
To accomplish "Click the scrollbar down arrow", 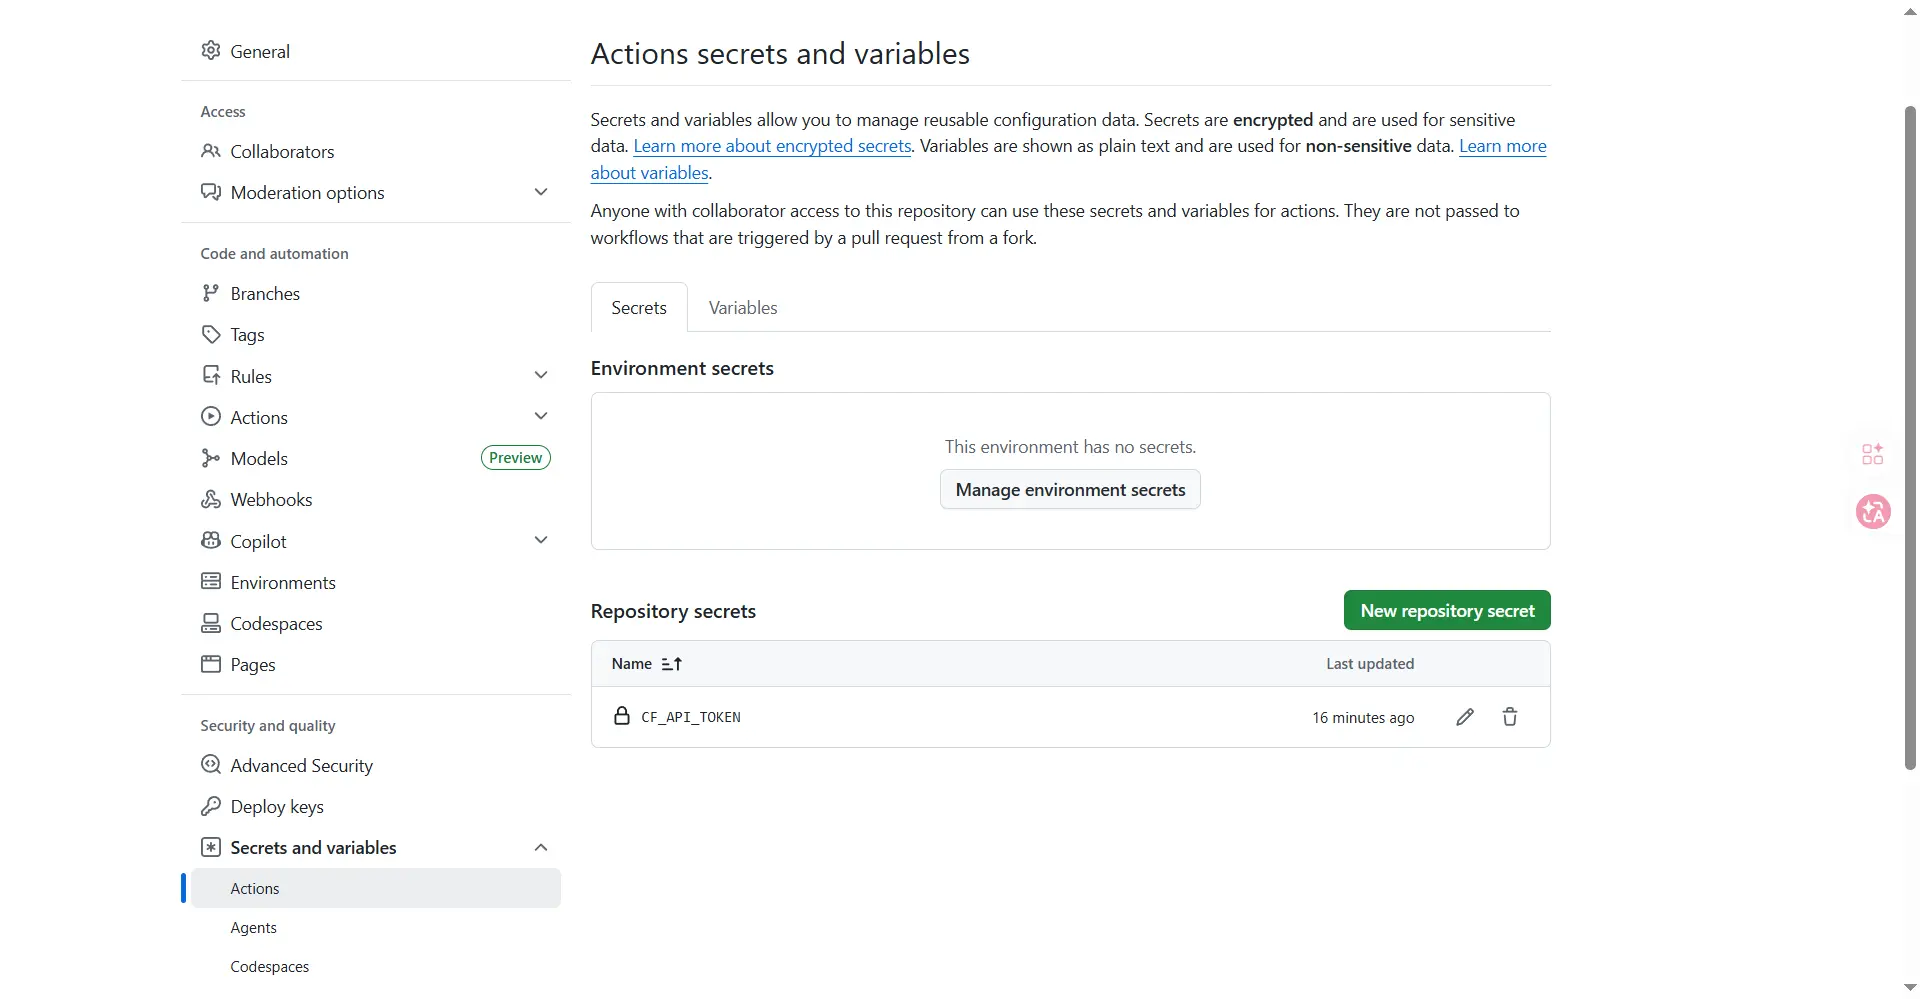I will 1910,987.
